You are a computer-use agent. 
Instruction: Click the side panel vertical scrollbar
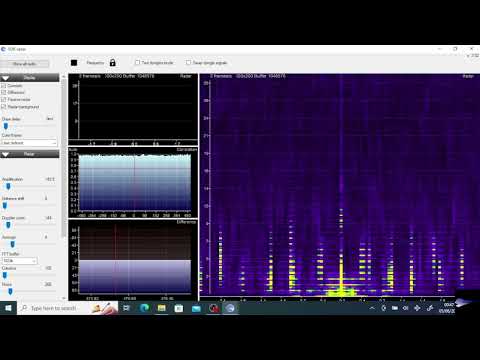coord(64,157)
